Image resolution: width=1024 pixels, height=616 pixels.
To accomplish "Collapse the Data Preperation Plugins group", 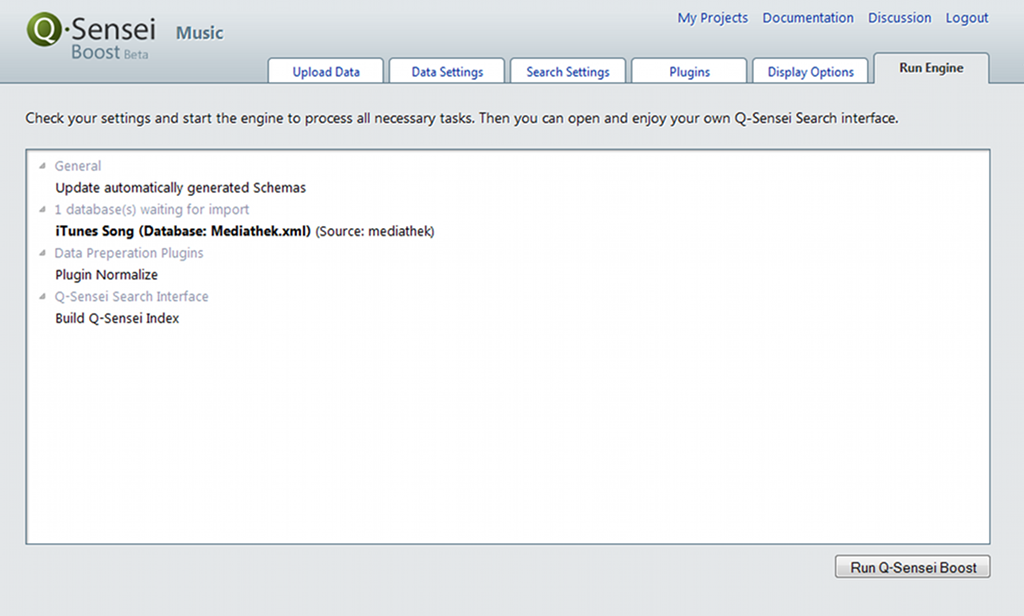I will pos(42,253).
